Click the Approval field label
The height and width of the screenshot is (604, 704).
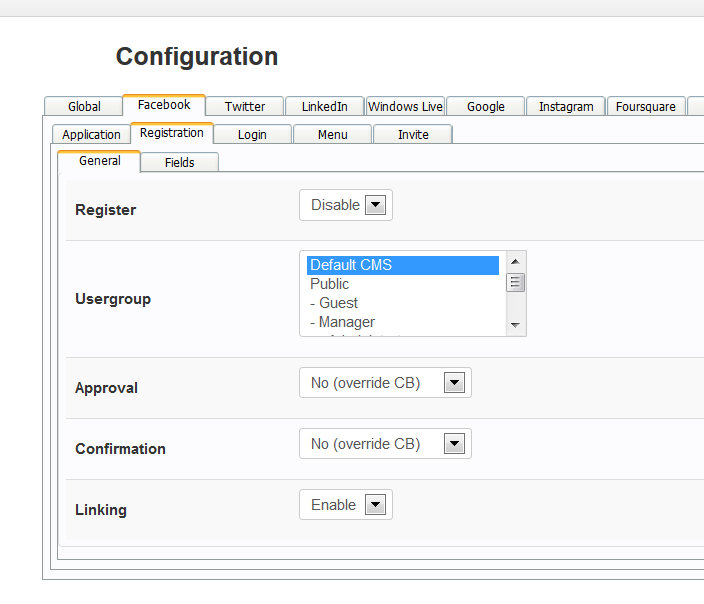pyautogui.click(x=106, y=388)
